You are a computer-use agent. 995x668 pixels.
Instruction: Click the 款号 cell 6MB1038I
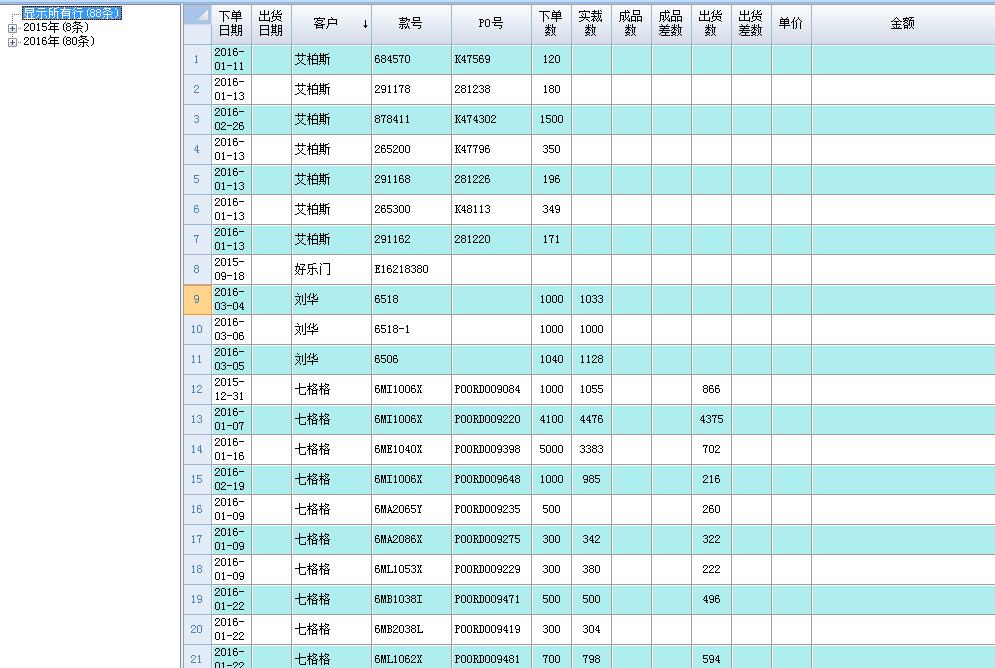(411, 599)
